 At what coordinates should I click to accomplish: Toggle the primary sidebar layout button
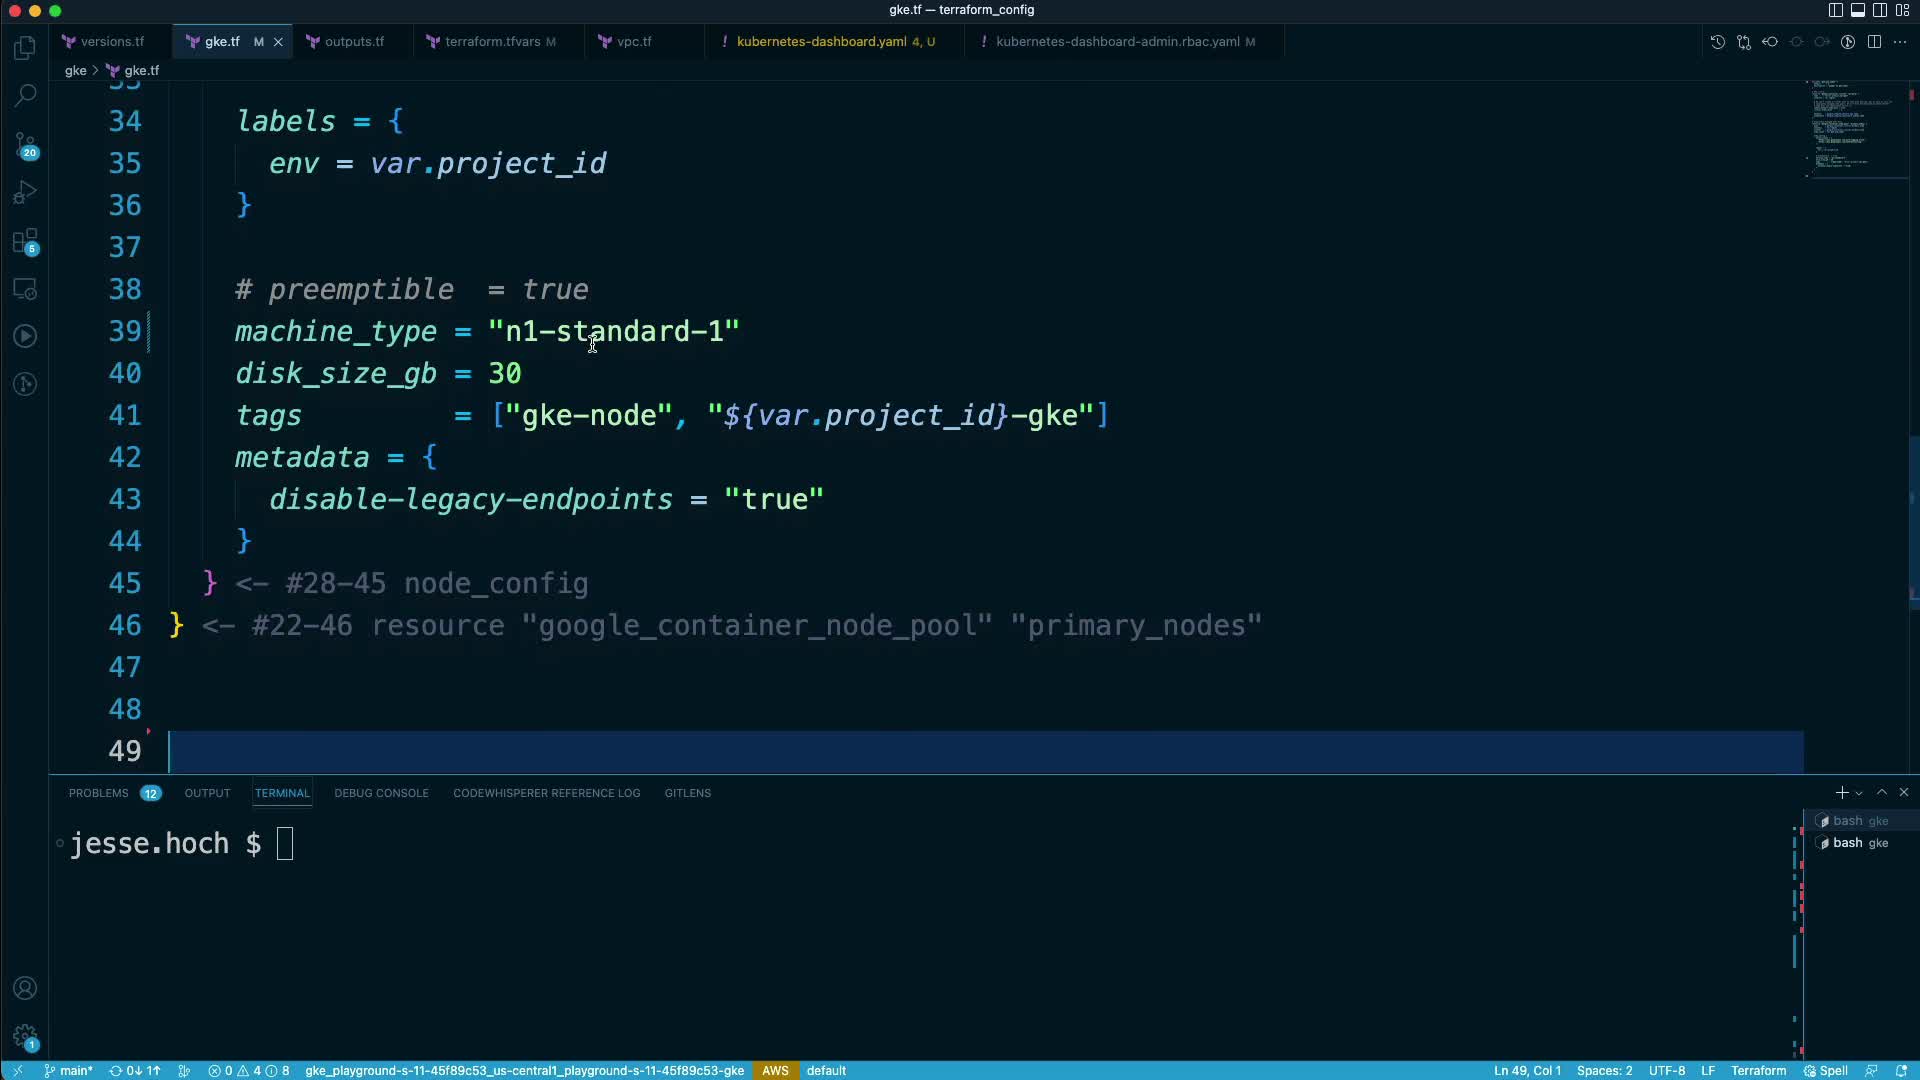click(1835, 10)
